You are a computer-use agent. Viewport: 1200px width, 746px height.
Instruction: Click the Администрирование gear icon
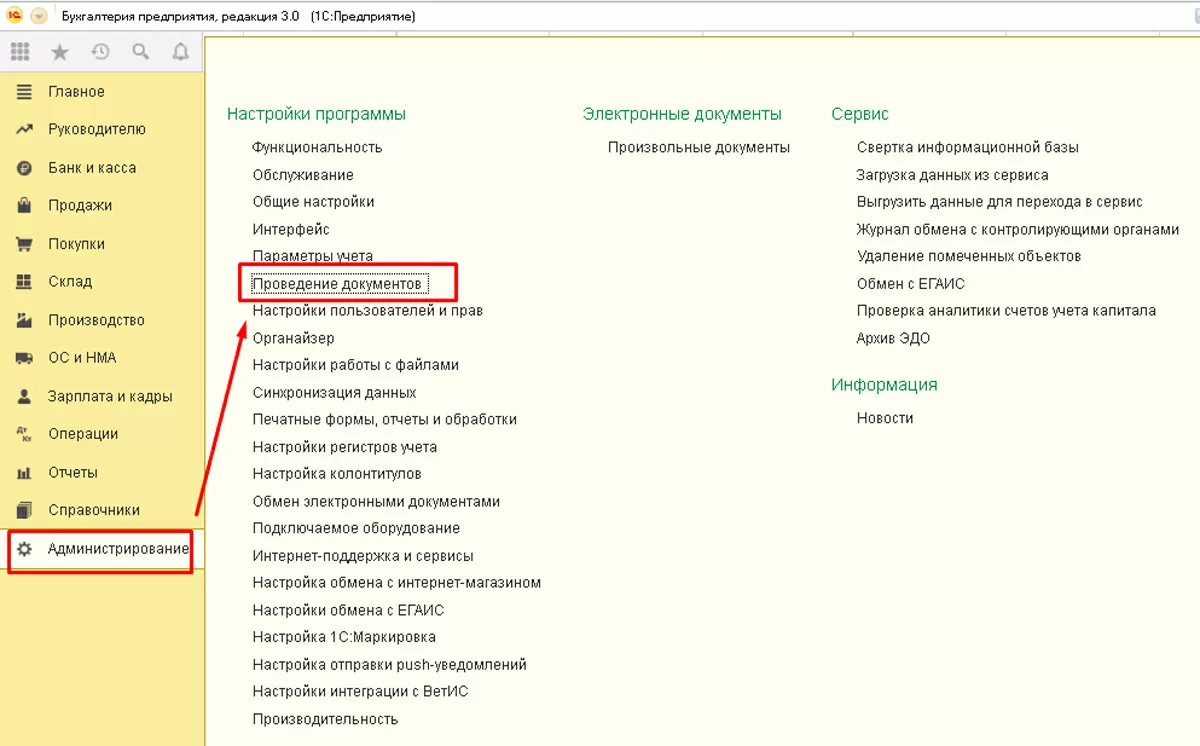[24, 549]
